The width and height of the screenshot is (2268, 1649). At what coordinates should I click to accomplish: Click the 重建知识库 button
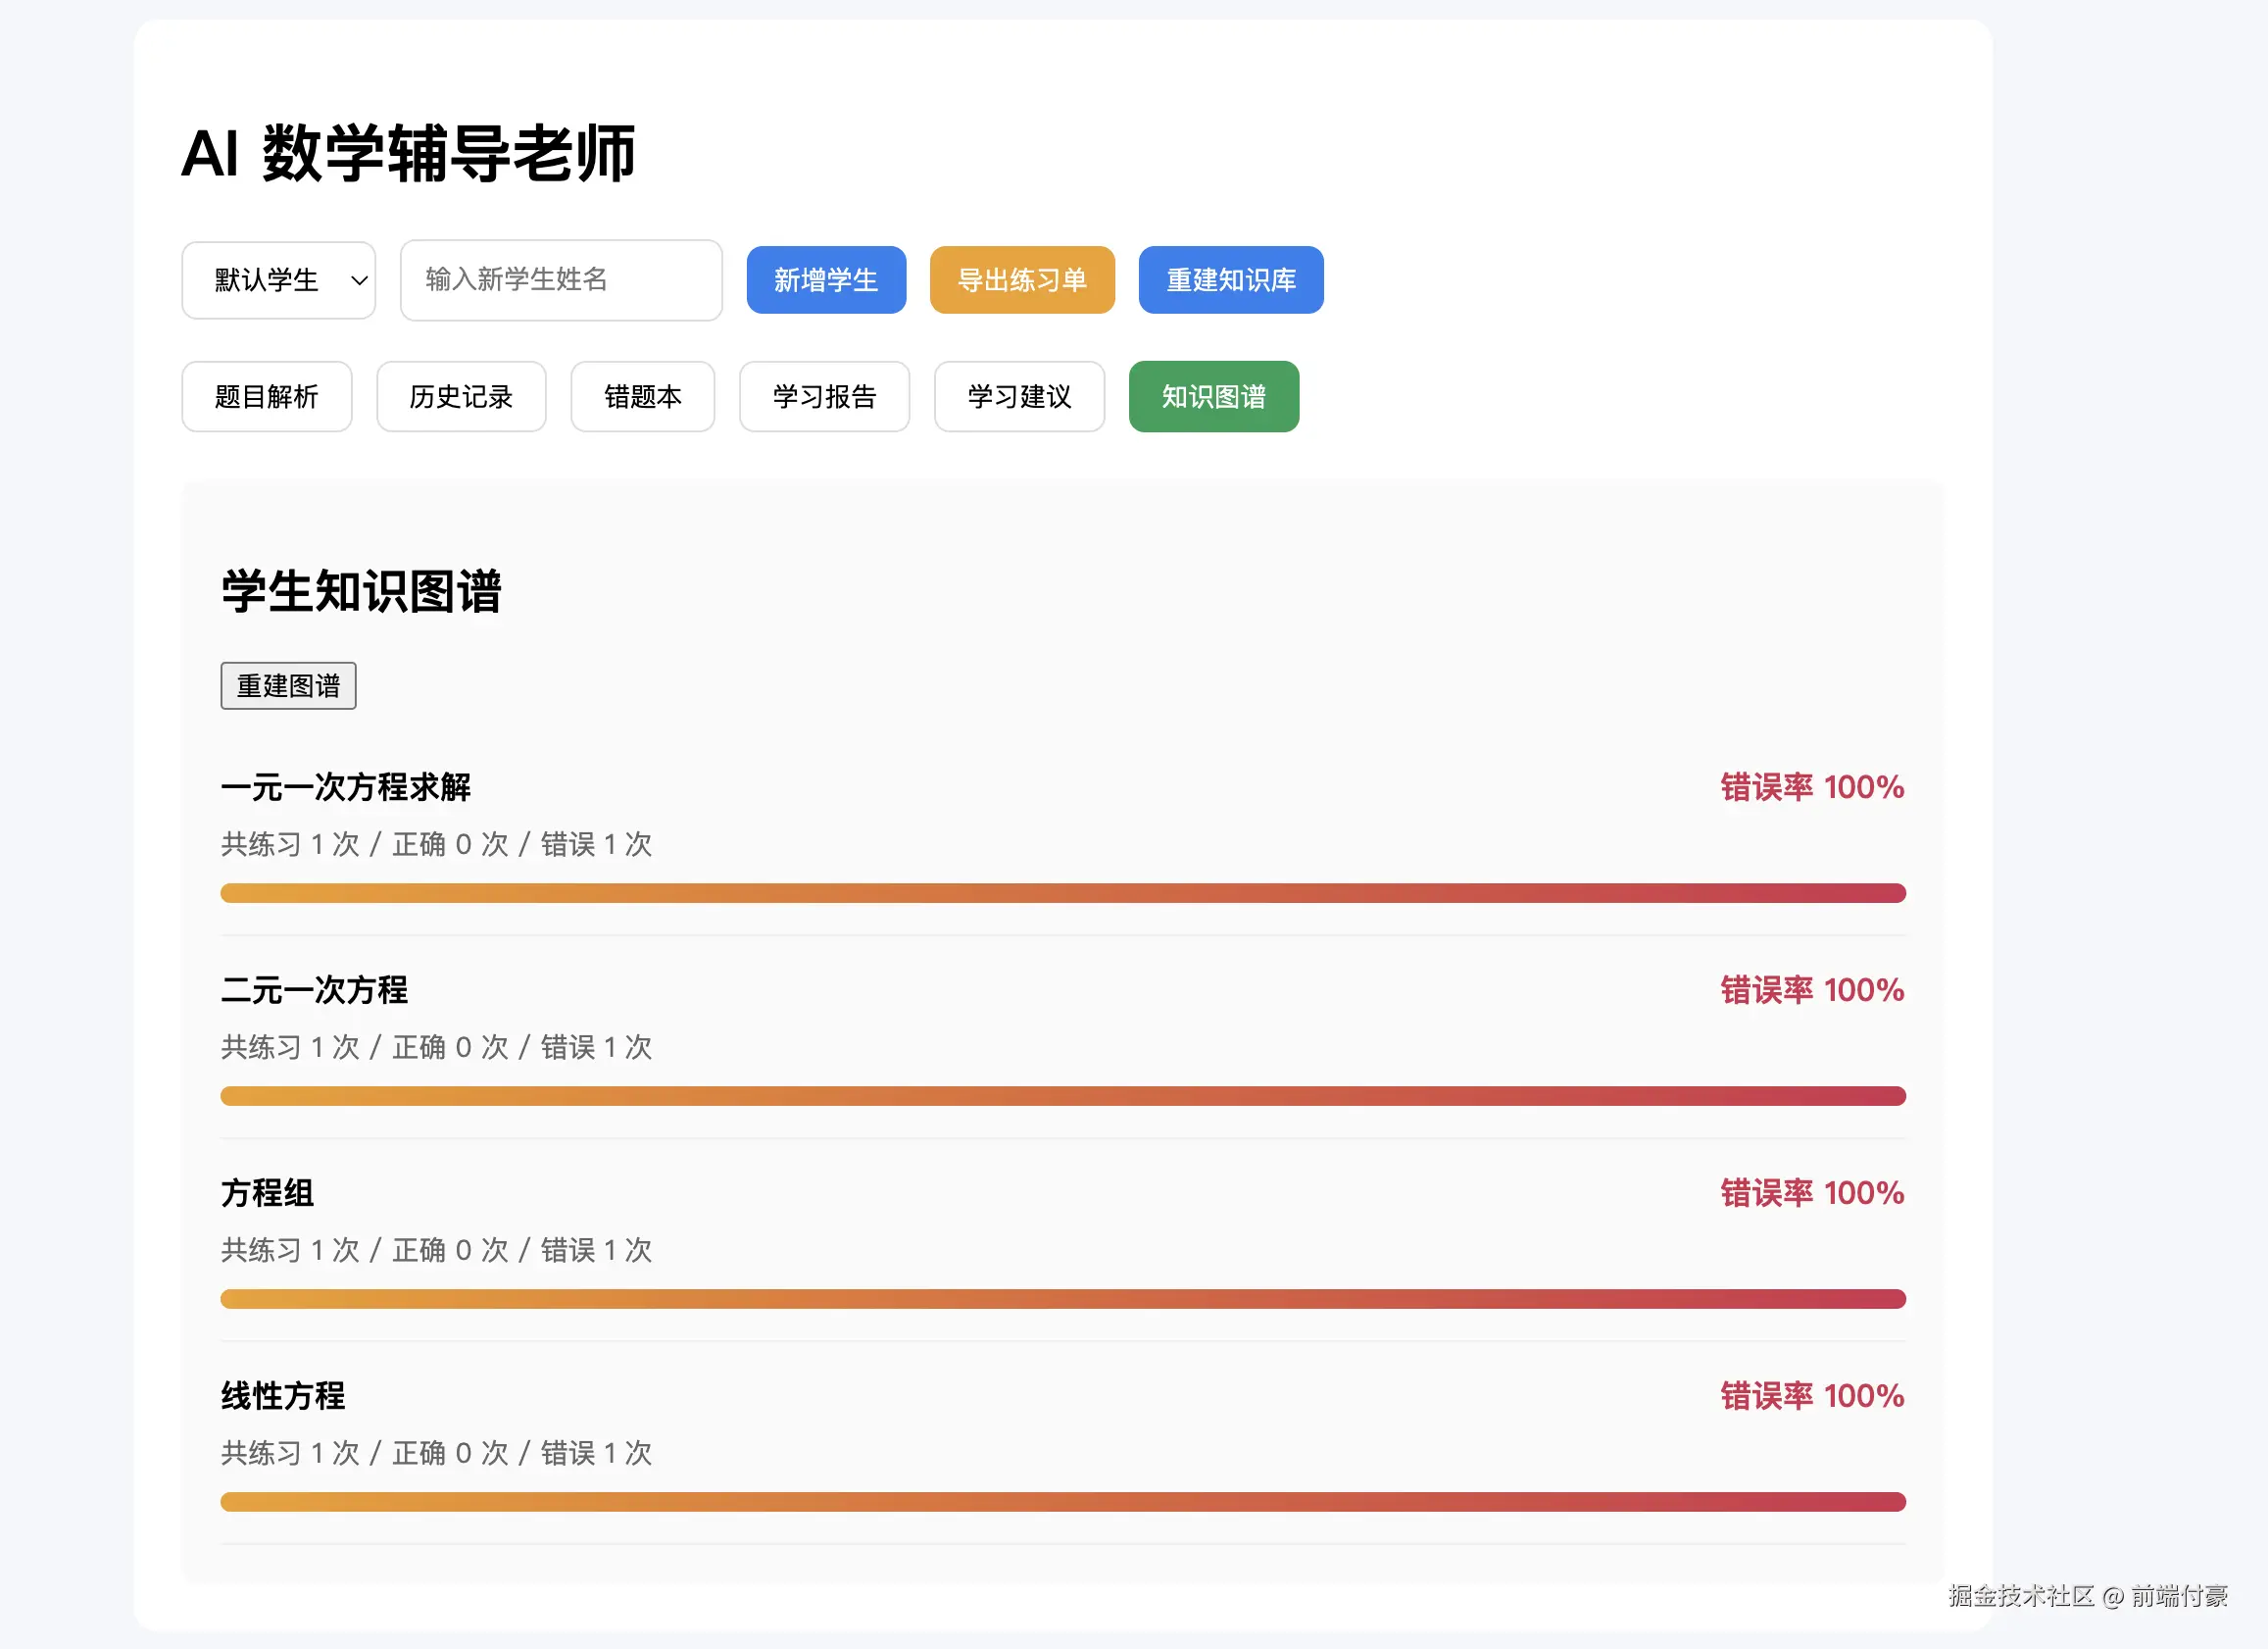coord(1230,280)
